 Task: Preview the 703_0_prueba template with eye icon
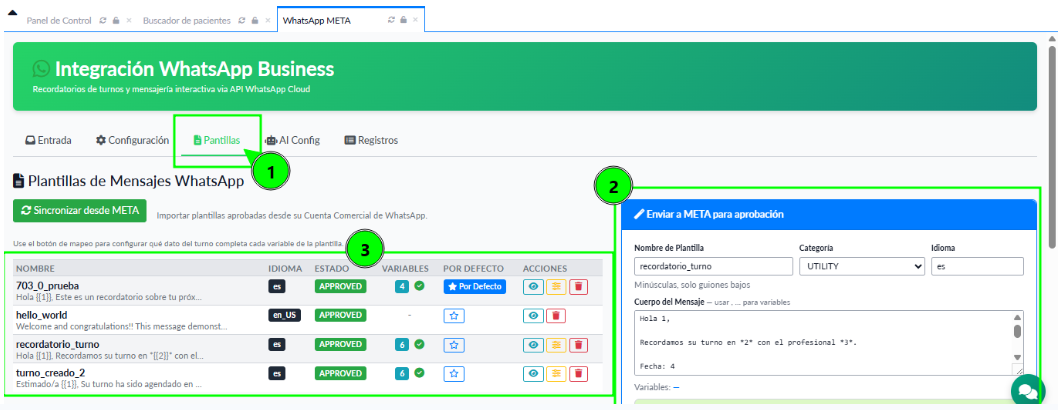[x=533, y=287]
